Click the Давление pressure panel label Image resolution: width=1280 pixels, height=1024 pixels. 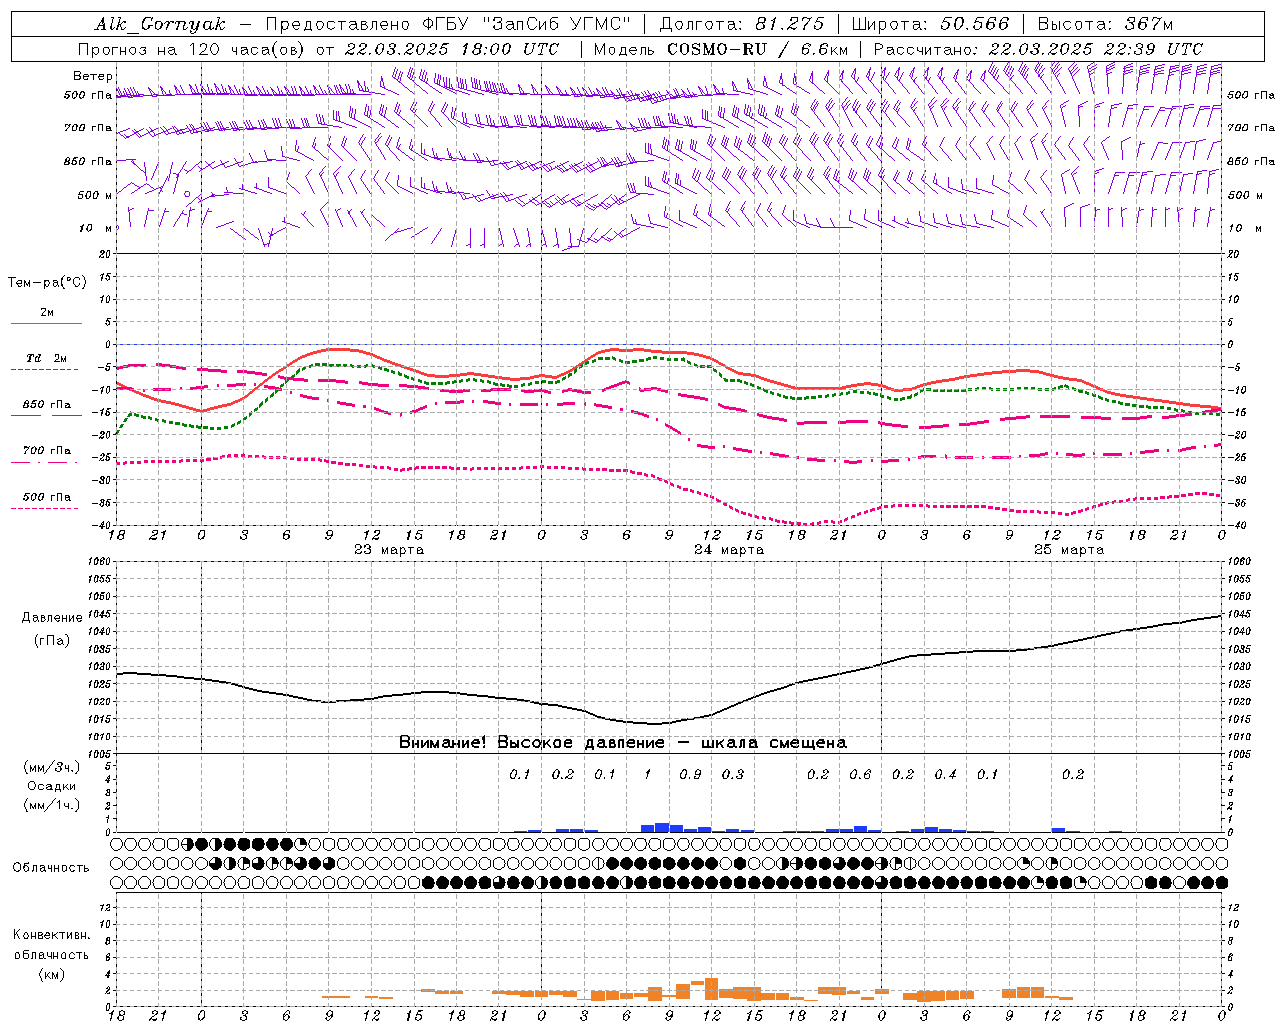point(52,618)
